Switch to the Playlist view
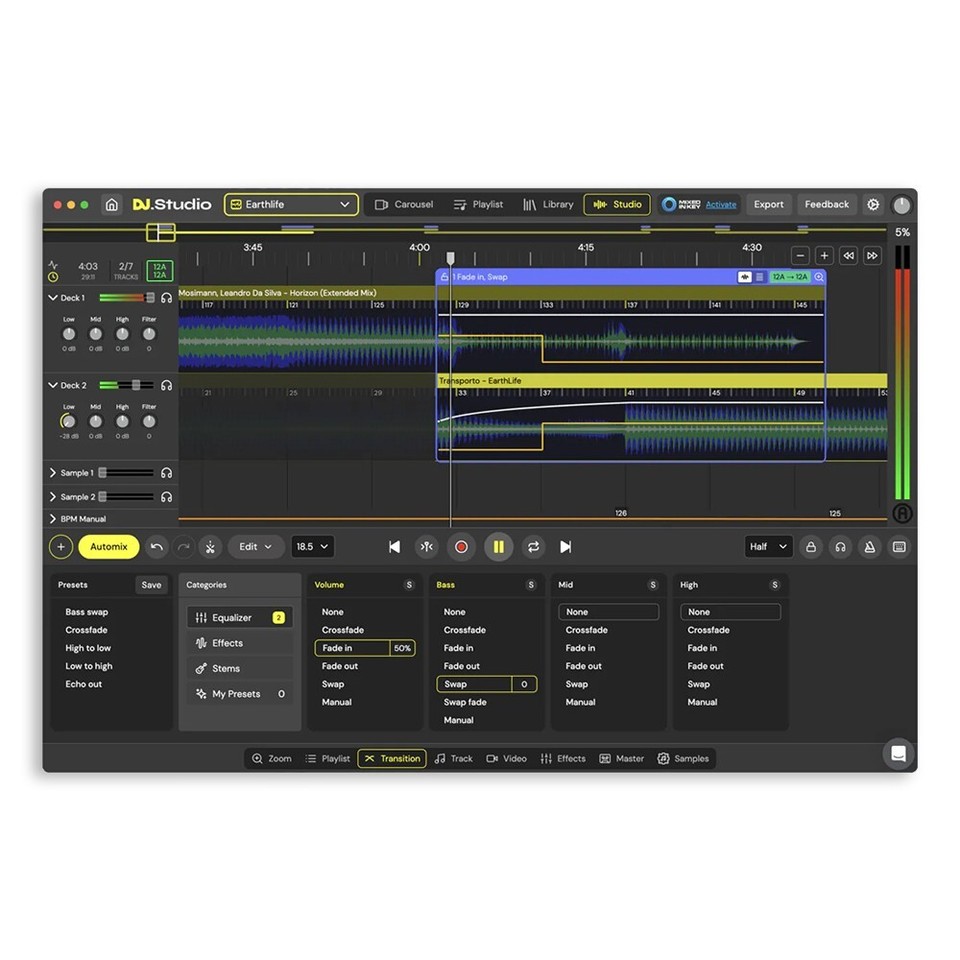 [x=478, y=204]
